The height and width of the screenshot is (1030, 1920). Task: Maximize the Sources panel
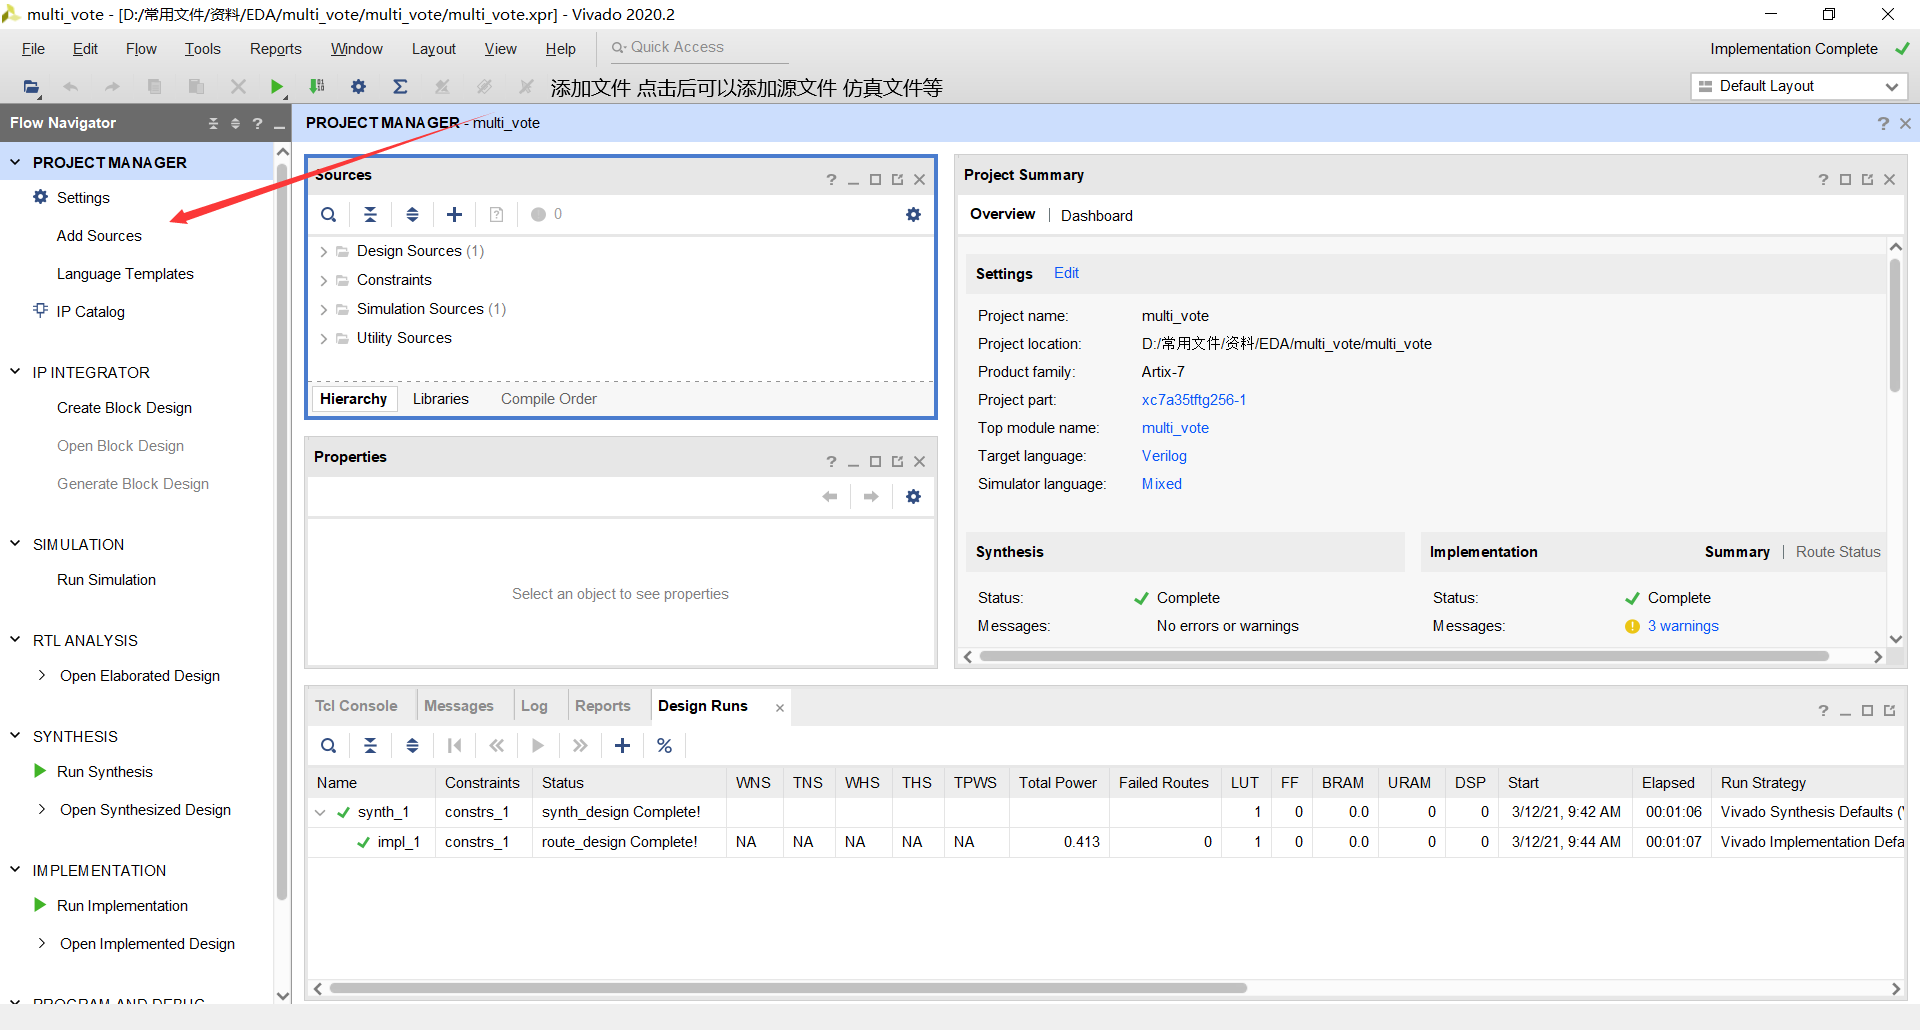(x=875, y=180)
